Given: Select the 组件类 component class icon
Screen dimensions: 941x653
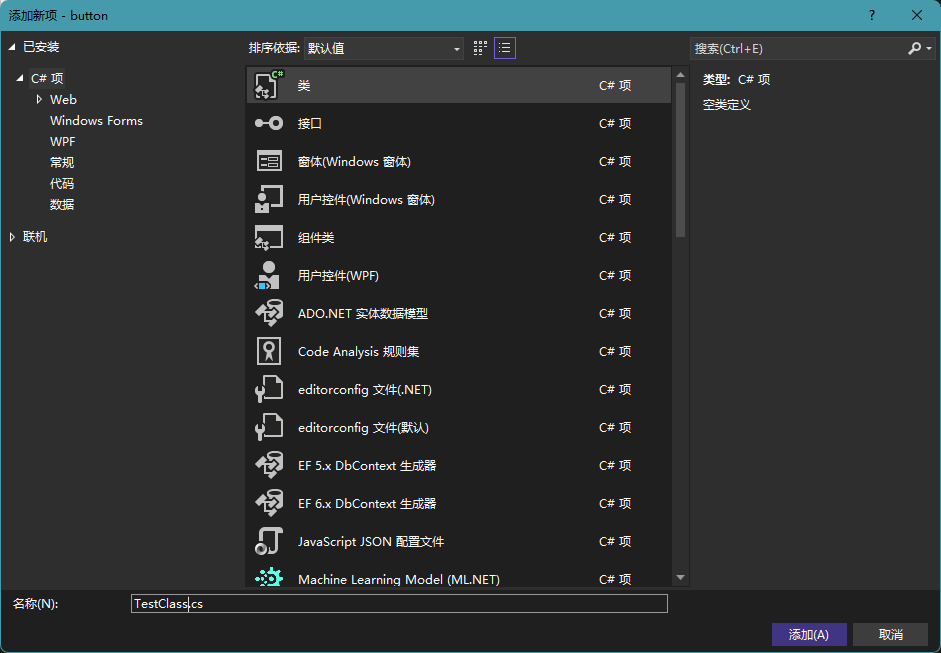Looking at the screenshot, I should tap(268, 237).
